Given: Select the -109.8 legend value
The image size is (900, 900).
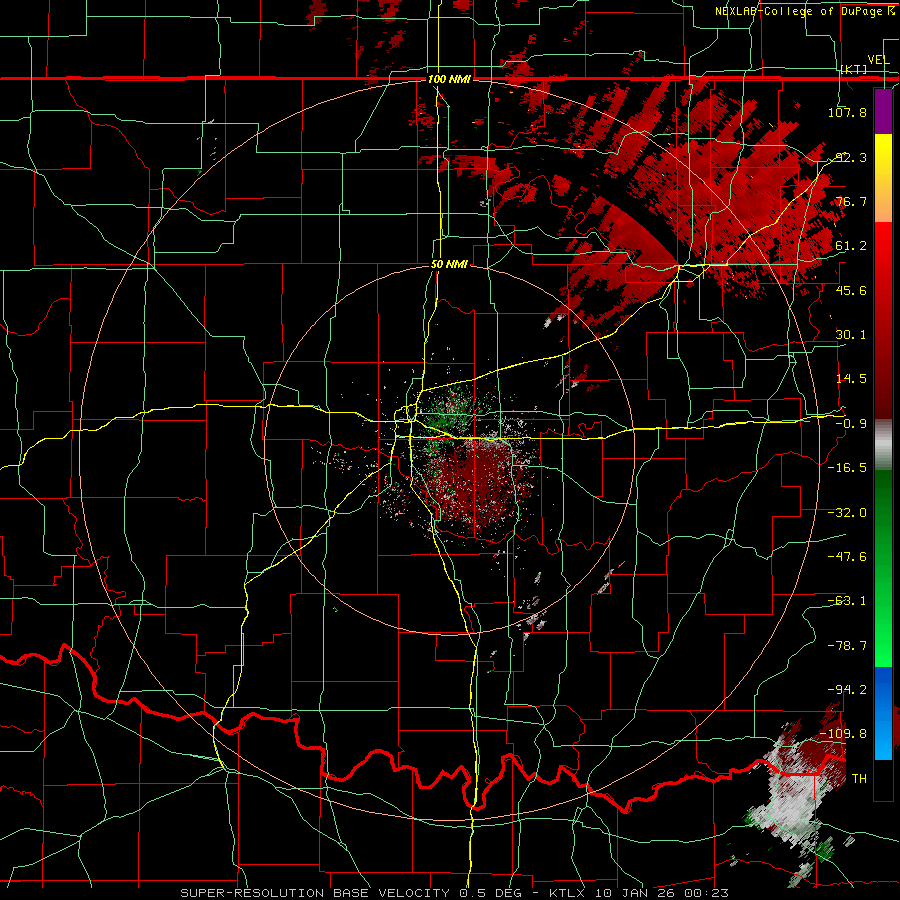Looking at the screenshot, I should point(843,734).
